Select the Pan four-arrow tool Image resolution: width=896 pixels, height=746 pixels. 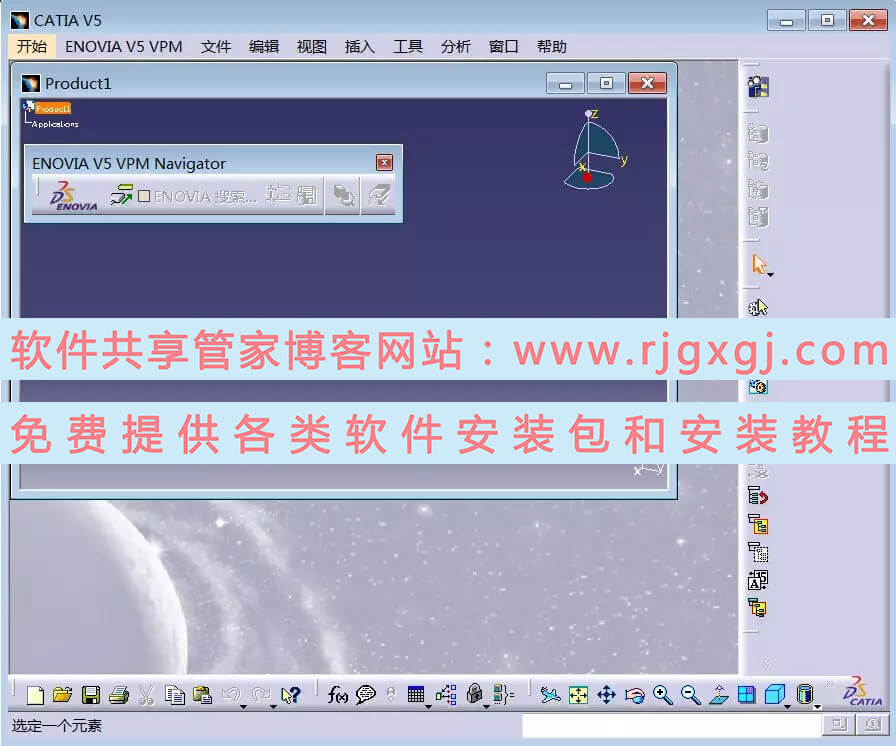[x=606, y=695]
